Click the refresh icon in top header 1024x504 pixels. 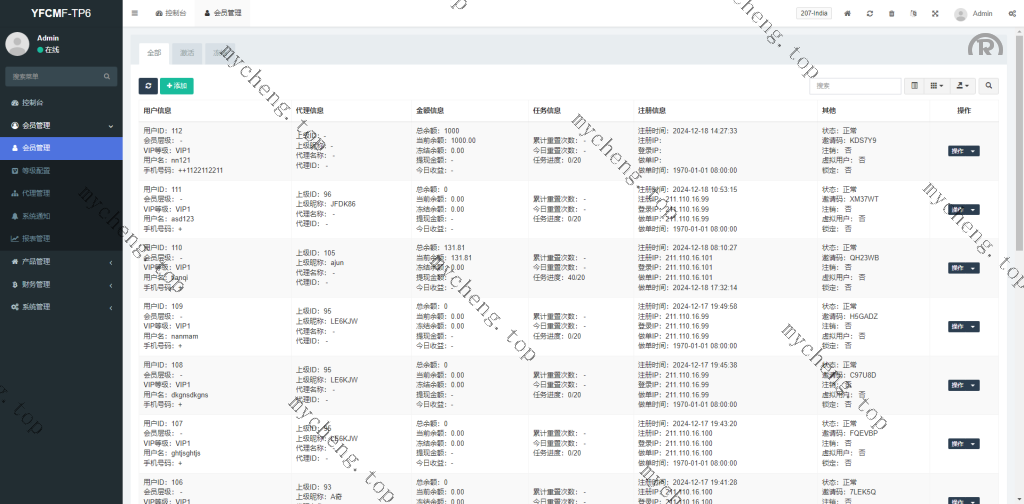pyautogui.click(x=870, y=14)
